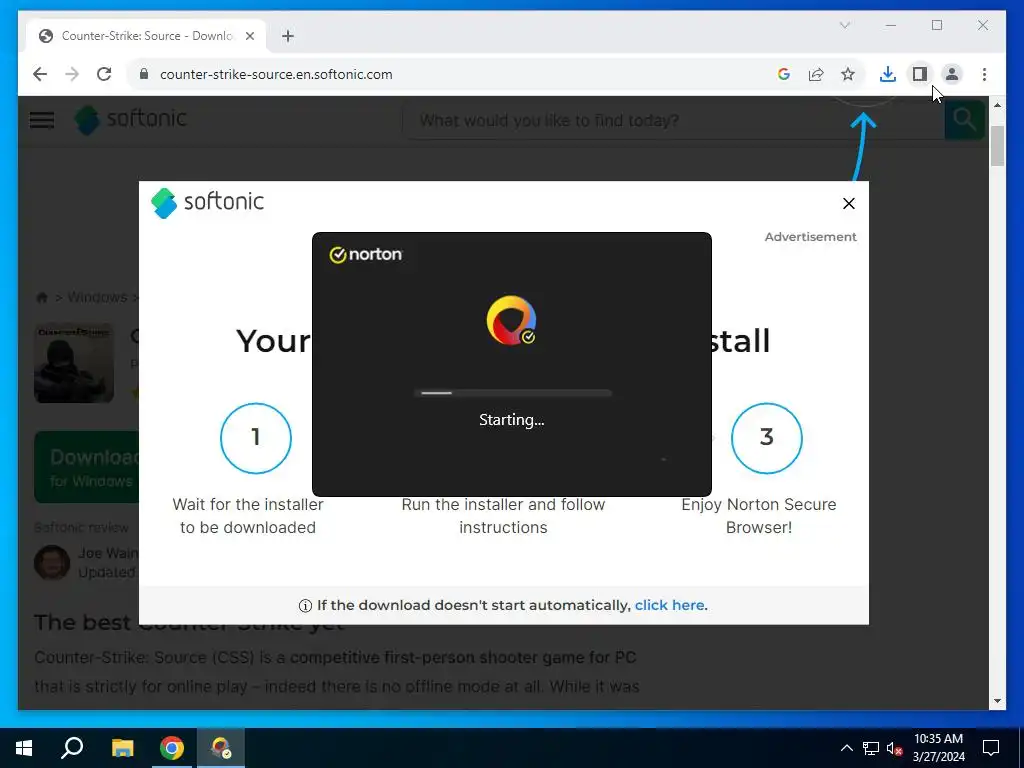1024x768 pixels.
Task: Click the 'What would you like to find' search field
Action: (673, 120)
